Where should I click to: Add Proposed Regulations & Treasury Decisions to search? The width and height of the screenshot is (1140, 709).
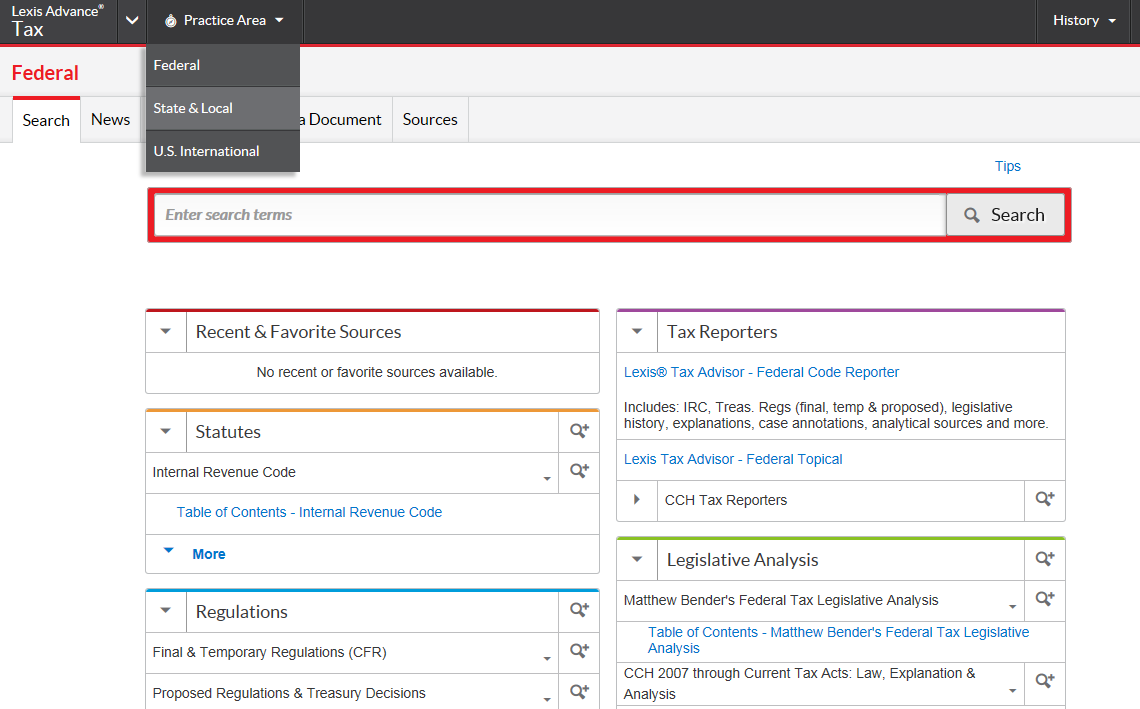579,692
